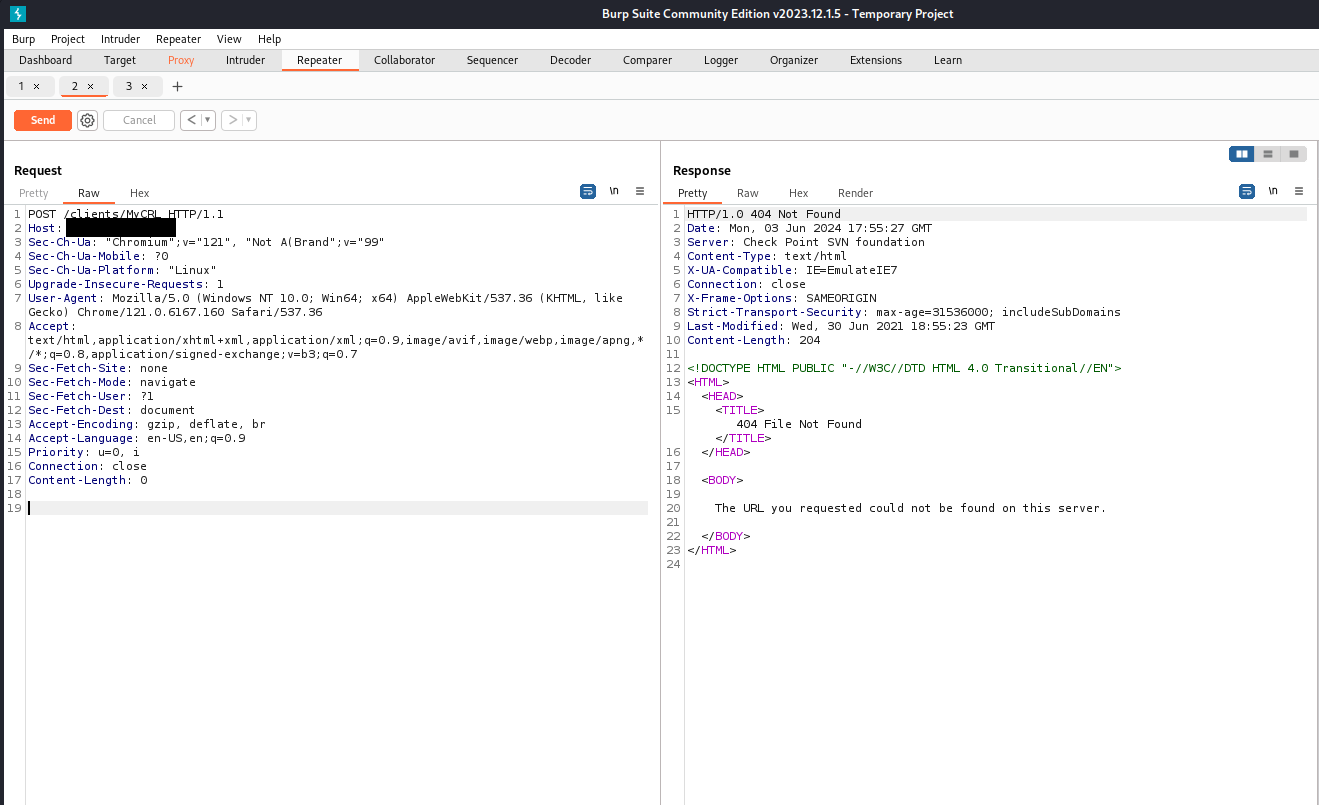The image size is (1320, 805).
Task: Open forward history dropdown arrow
Action: (249, 120)
